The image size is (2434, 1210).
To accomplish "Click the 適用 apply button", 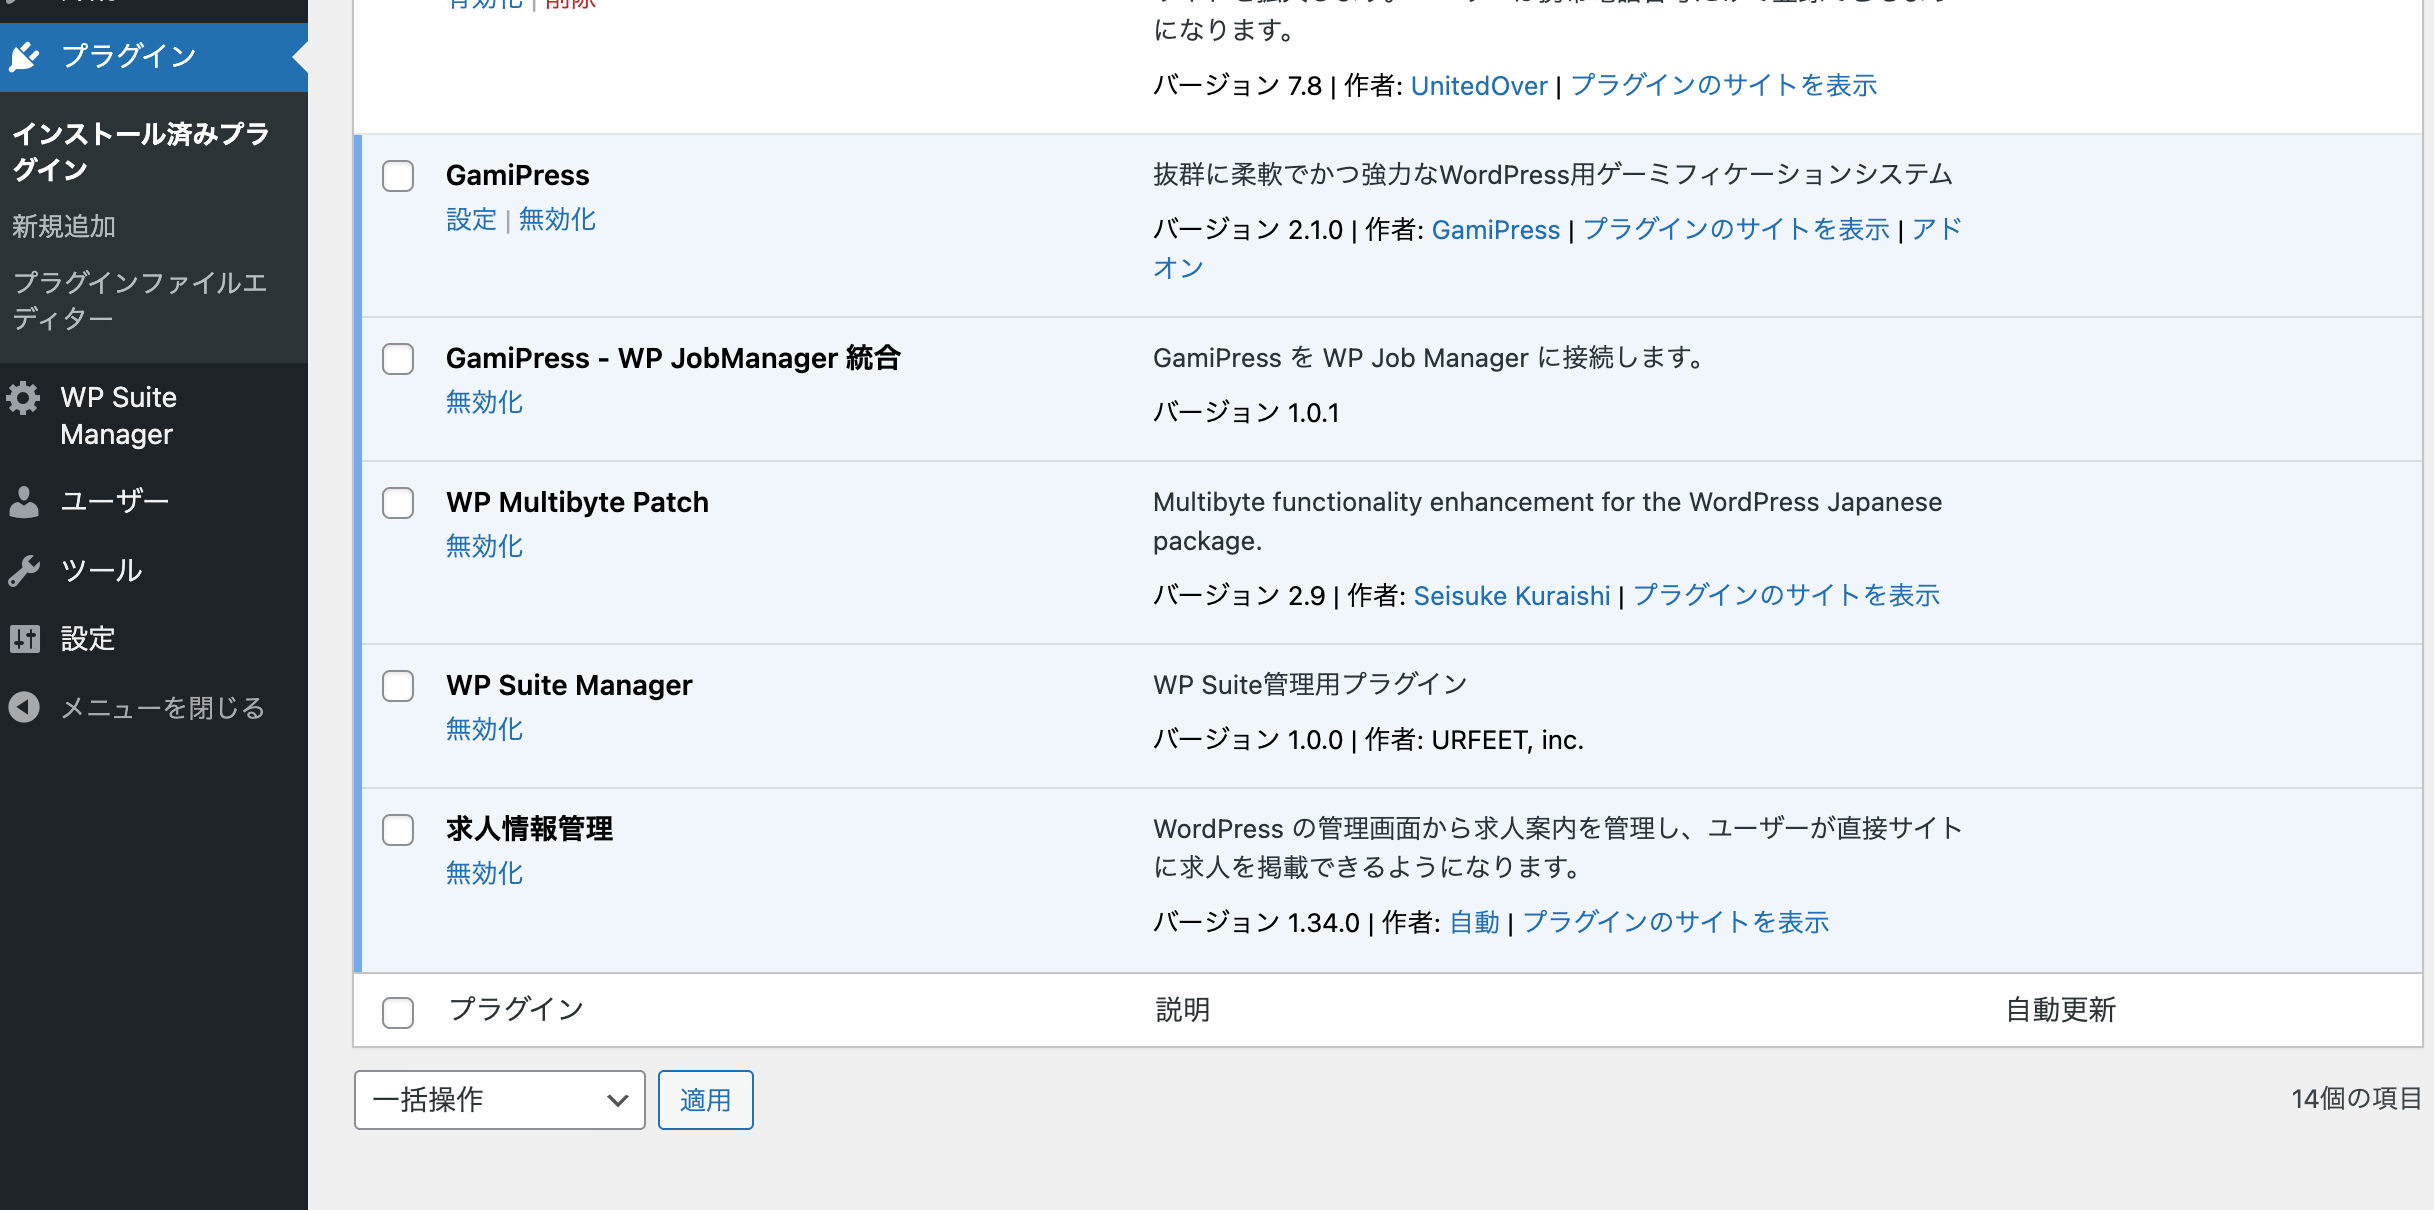I will pyautogui.click(x=705, y=1100).
